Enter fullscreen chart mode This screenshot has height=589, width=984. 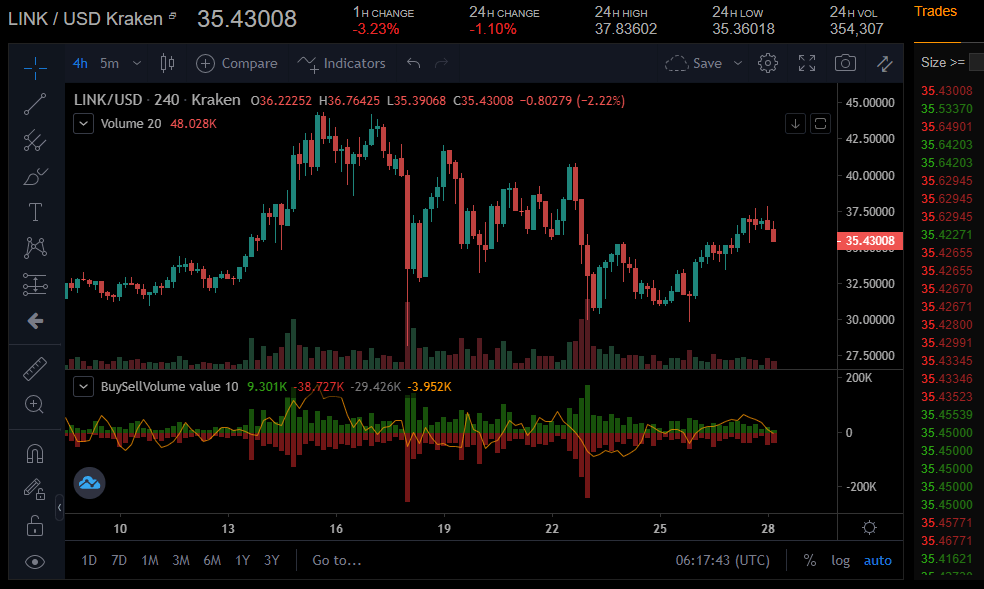807,63
